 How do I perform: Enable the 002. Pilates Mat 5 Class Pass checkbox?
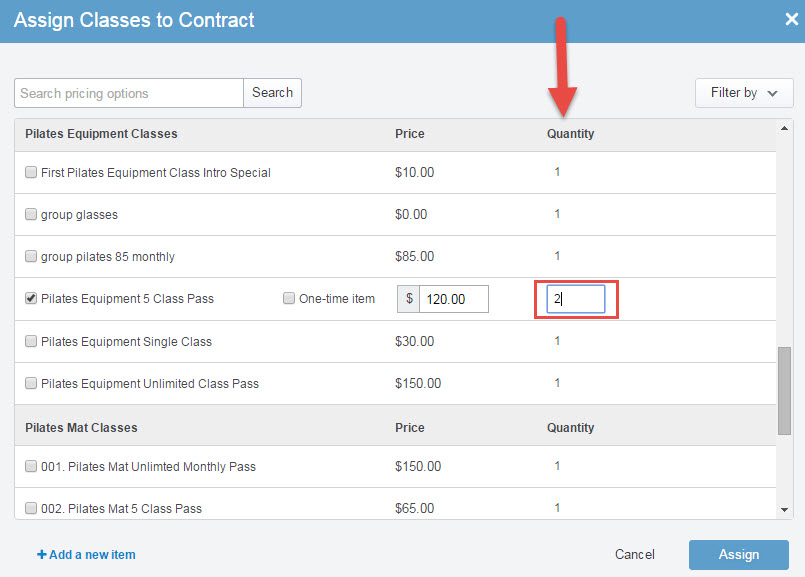pyautogui.click(x=30, y=507)
